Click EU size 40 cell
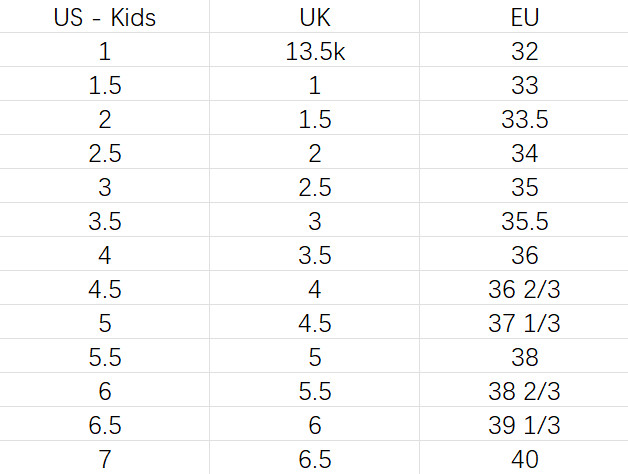This screenshot has width=628, height=474. coord(523,459)
